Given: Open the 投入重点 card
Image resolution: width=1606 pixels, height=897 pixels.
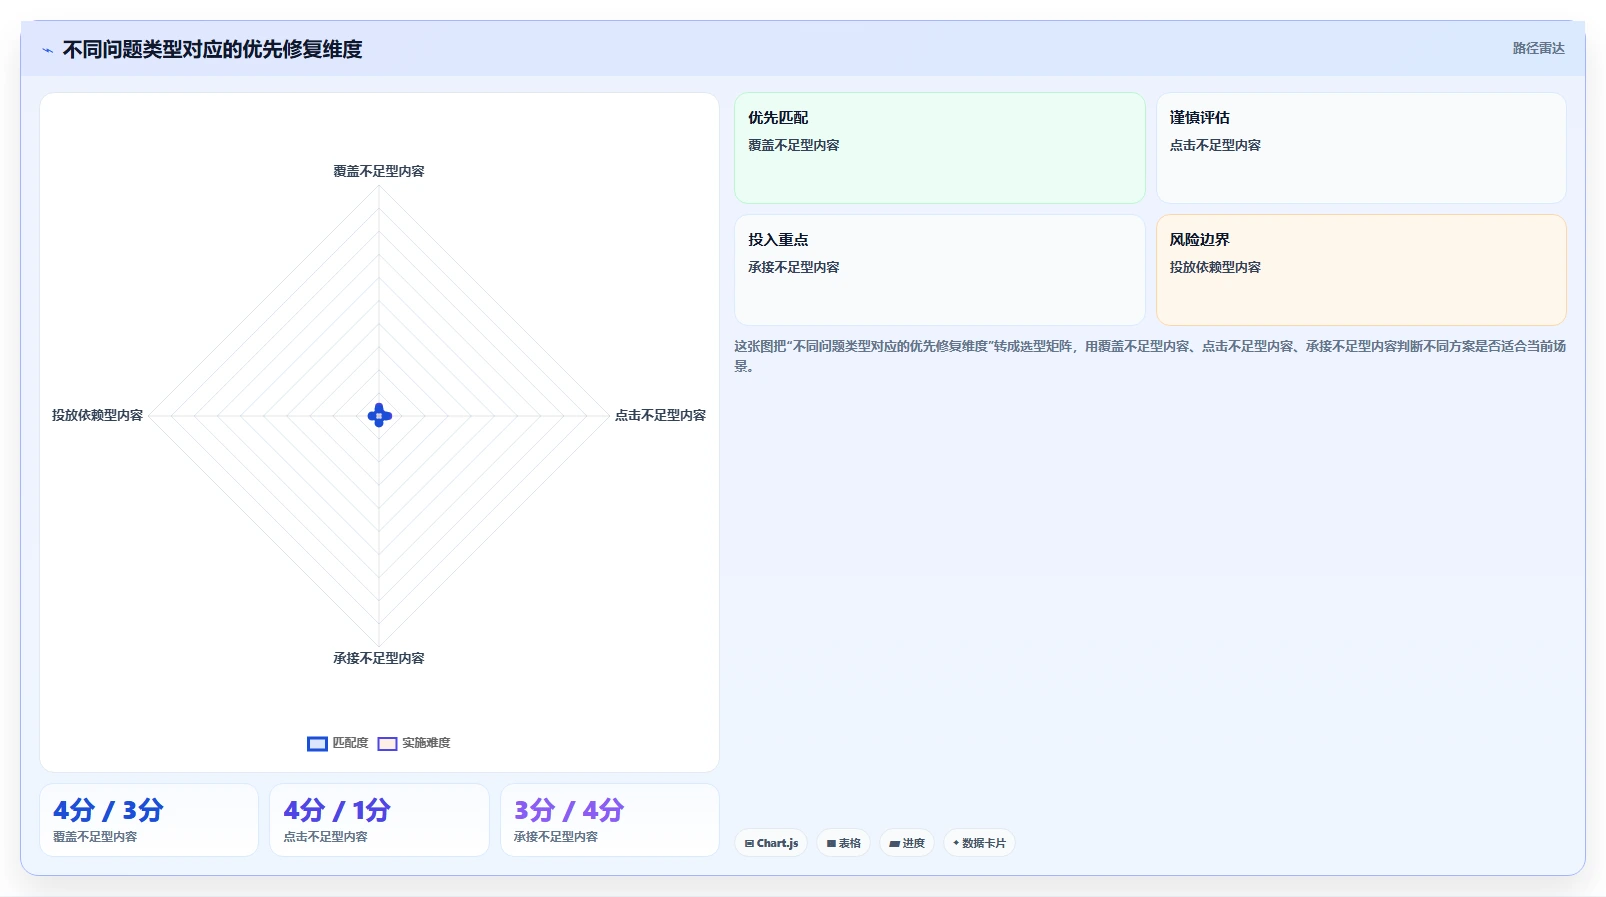Looking at the screenshot, I should point(940,270).
